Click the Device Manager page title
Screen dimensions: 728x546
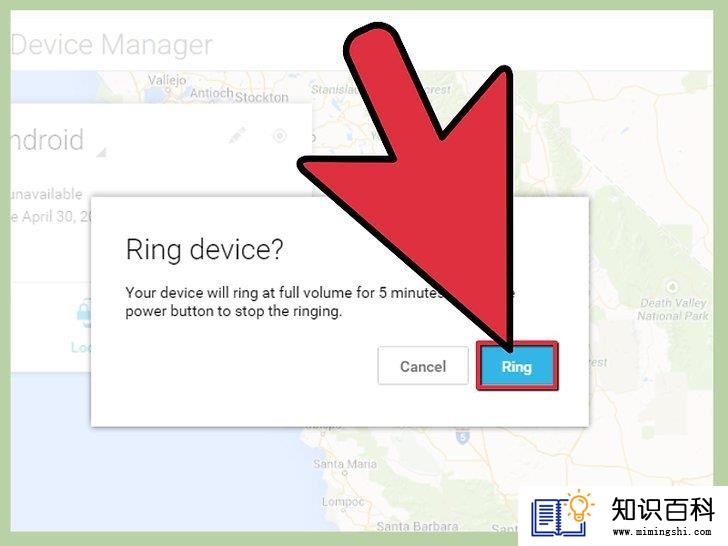tap(111, 45)
